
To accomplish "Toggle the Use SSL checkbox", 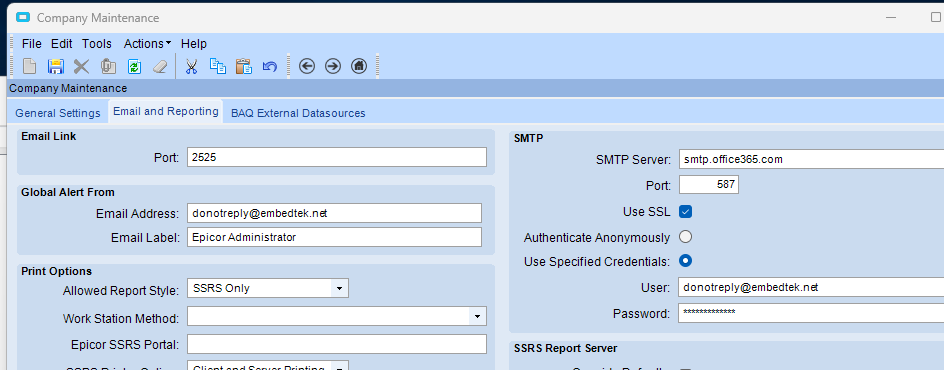I will 685,212.
